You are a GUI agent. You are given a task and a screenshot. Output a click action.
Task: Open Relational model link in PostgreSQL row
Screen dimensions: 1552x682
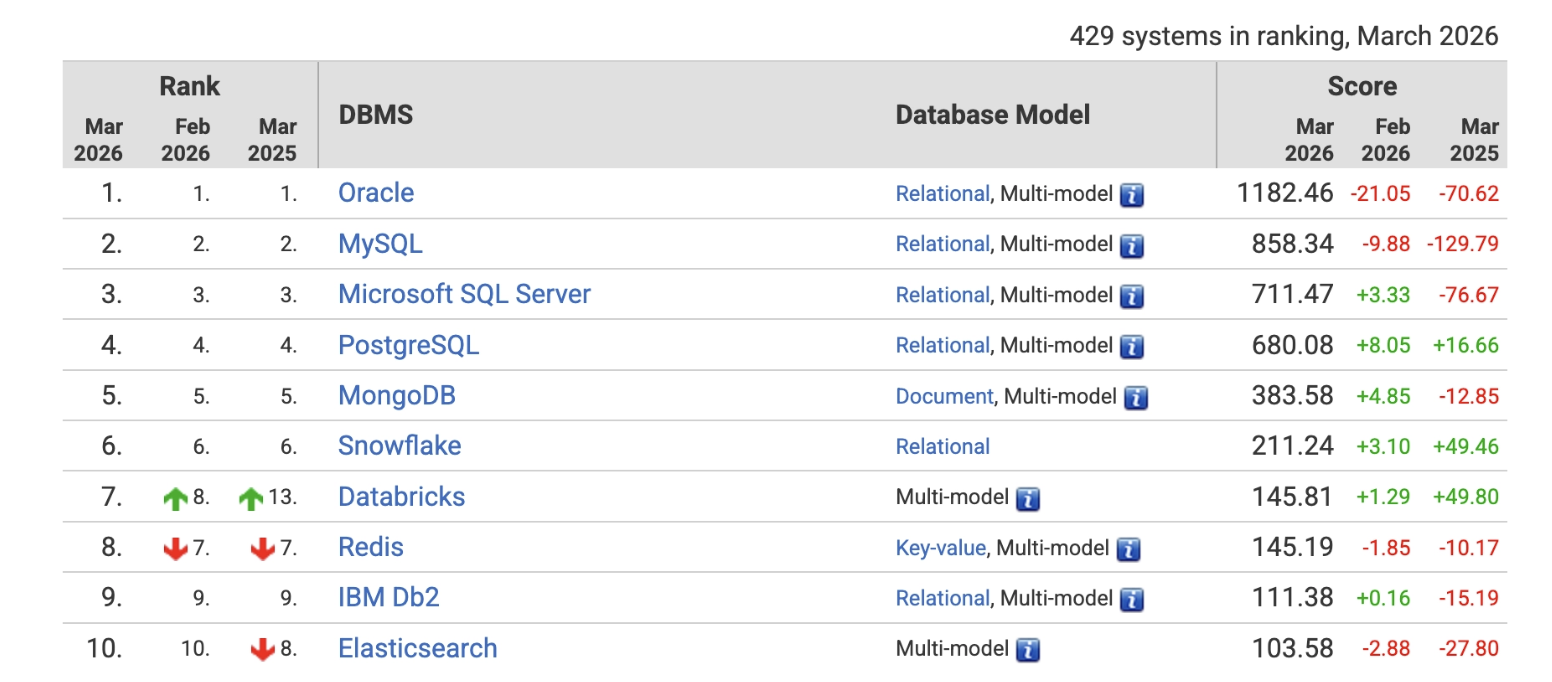coord(942,345)
